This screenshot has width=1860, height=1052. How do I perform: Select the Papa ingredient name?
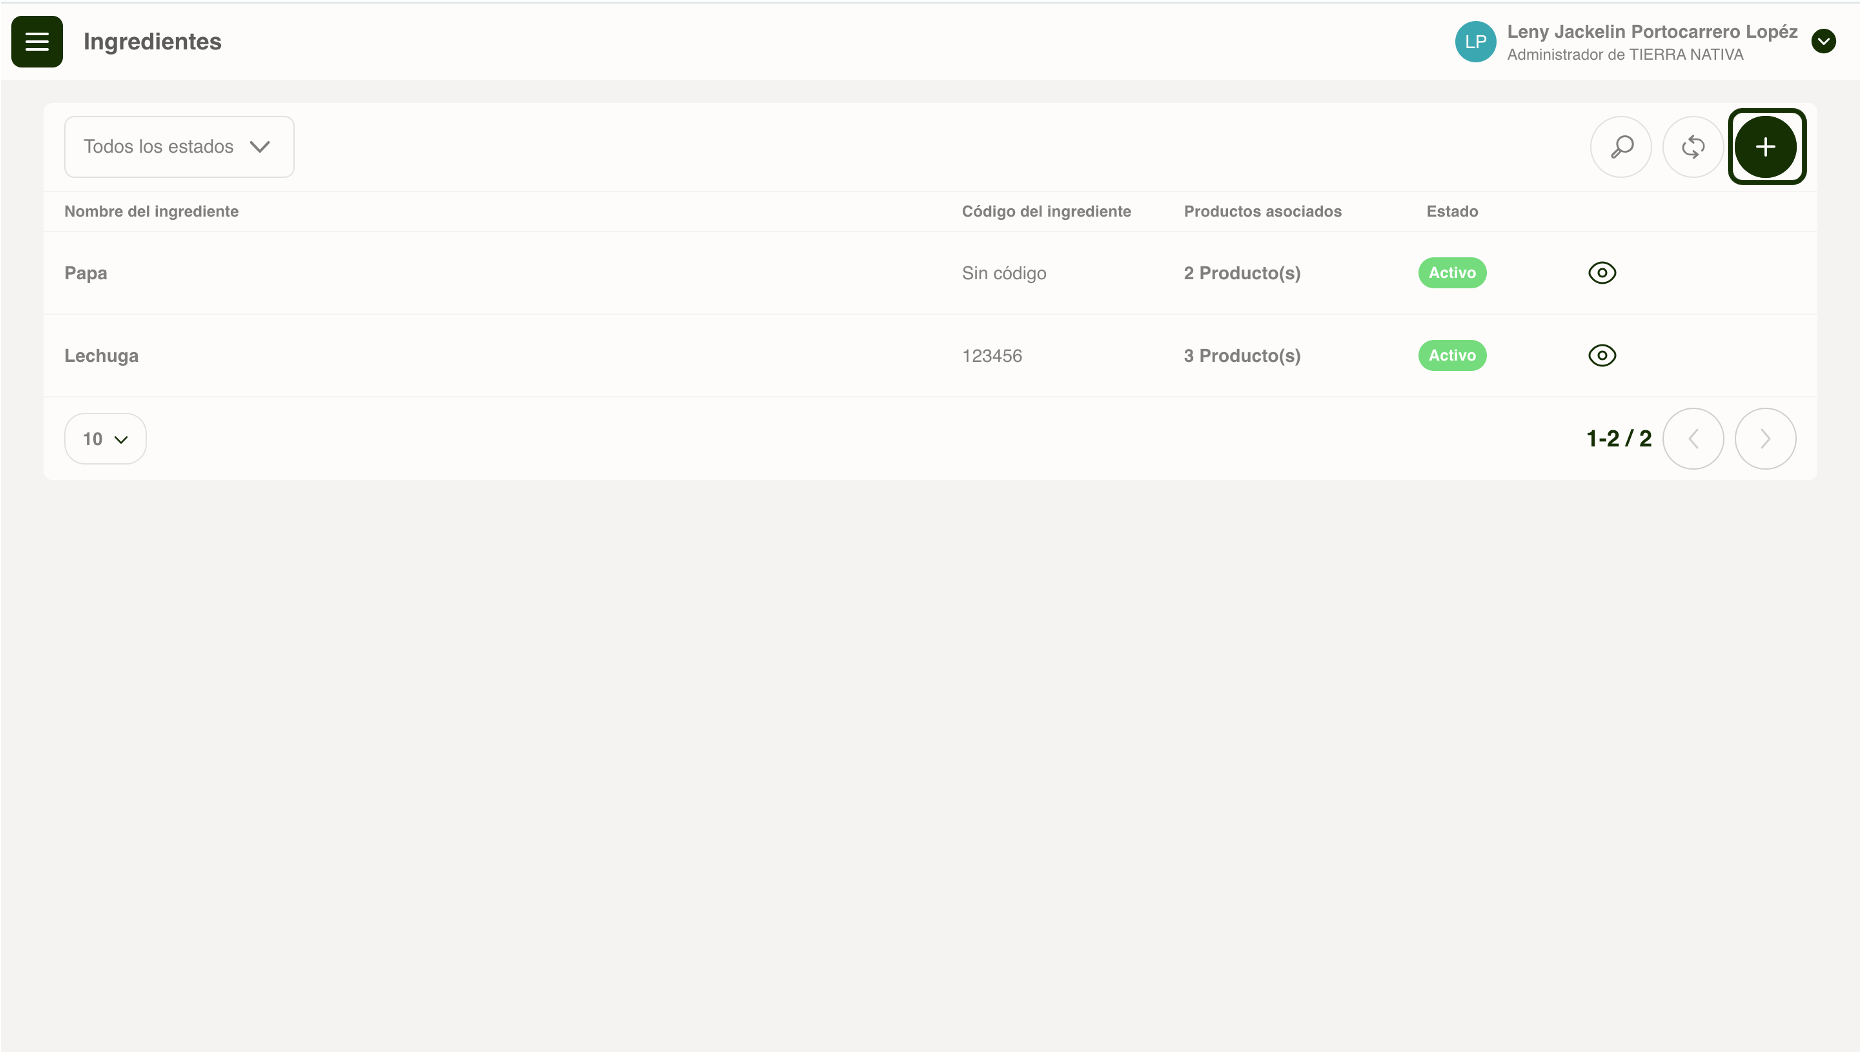tap(86, 273)
